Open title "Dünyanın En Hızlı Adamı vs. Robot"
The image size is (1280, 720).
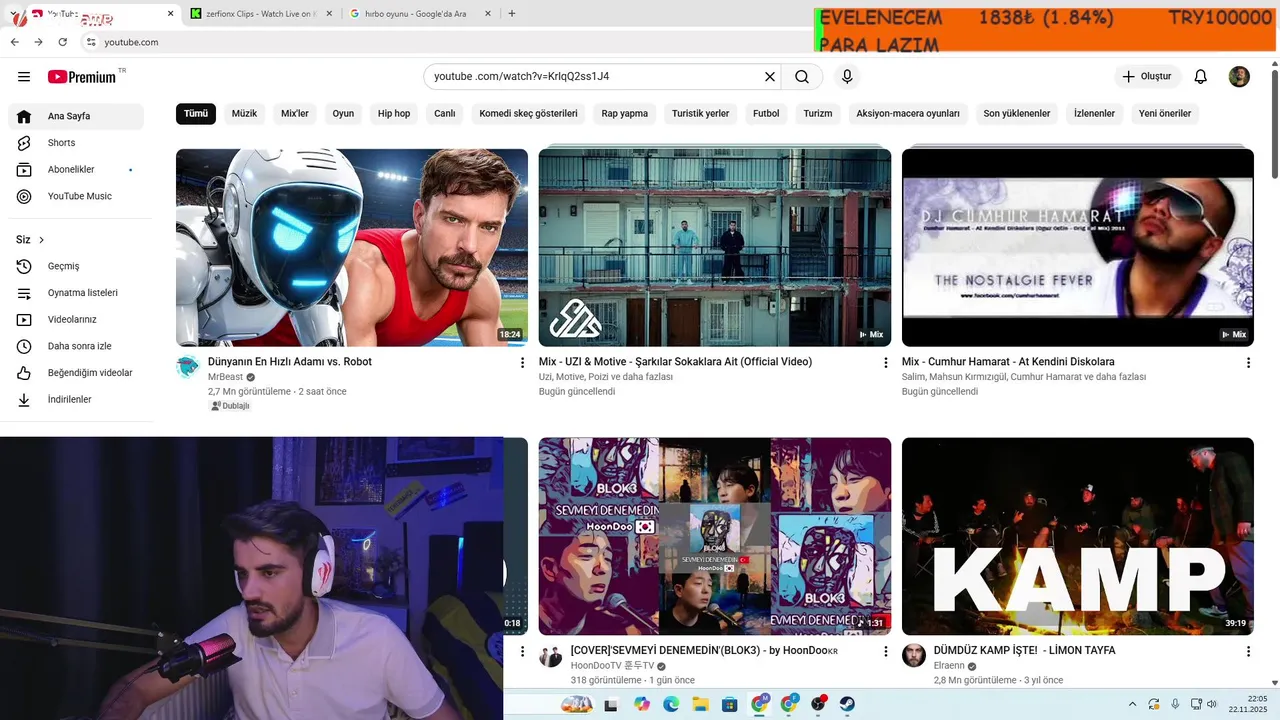click(290, 362)
